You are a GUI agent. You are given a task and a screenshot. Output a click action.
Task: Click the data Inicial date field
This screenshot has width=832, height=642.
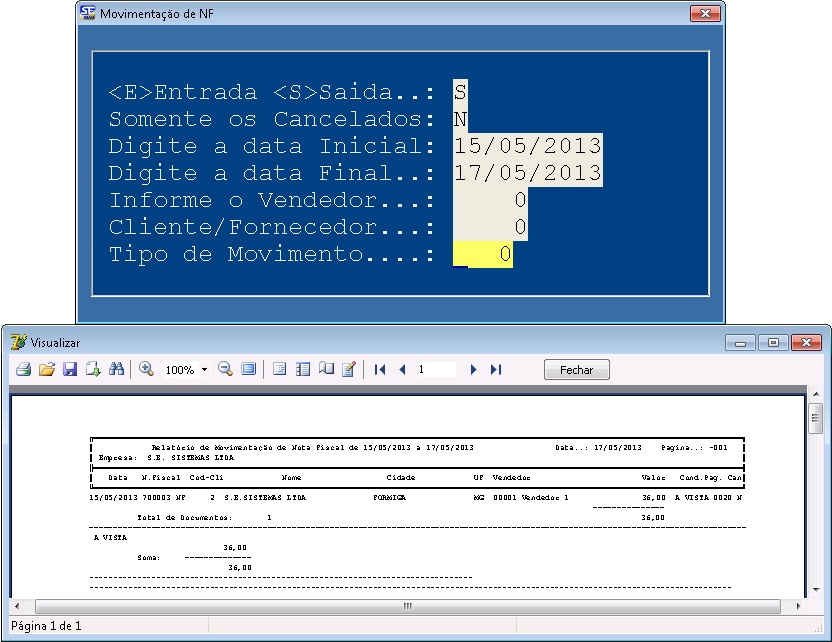click(527, 147)
